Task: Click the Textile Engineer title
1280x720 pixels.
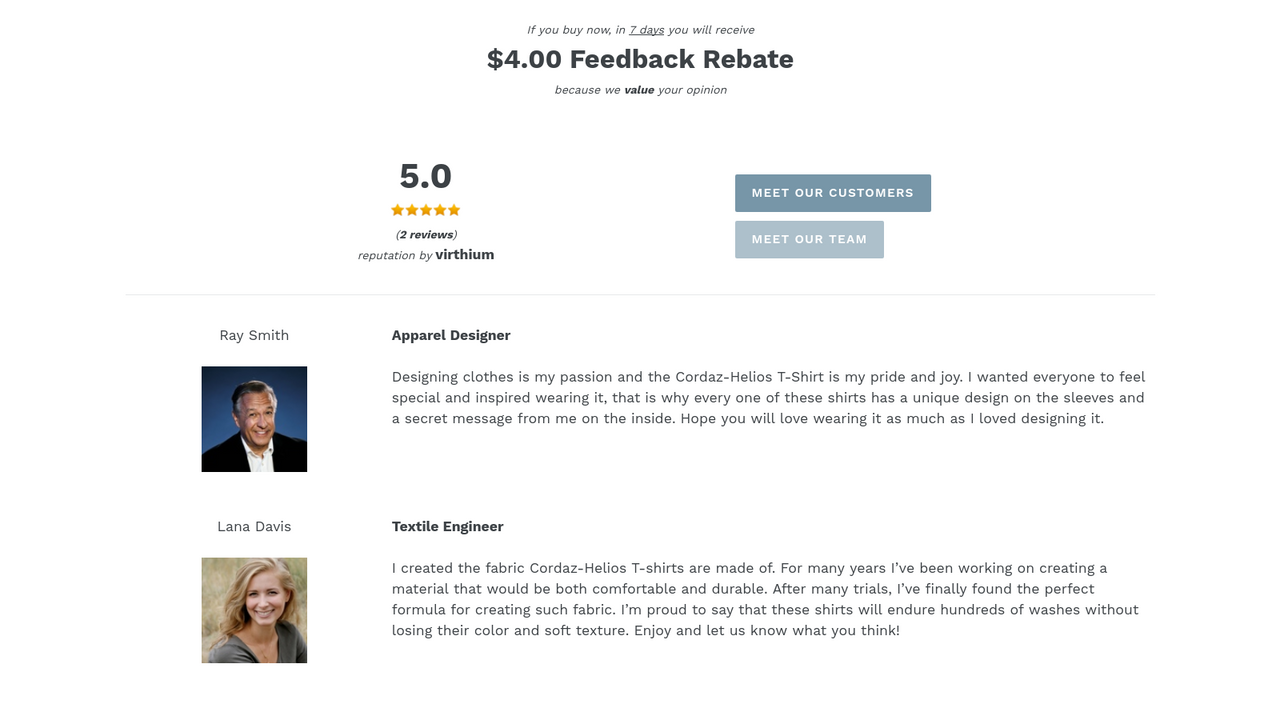Action: click(x=448, y=526)
